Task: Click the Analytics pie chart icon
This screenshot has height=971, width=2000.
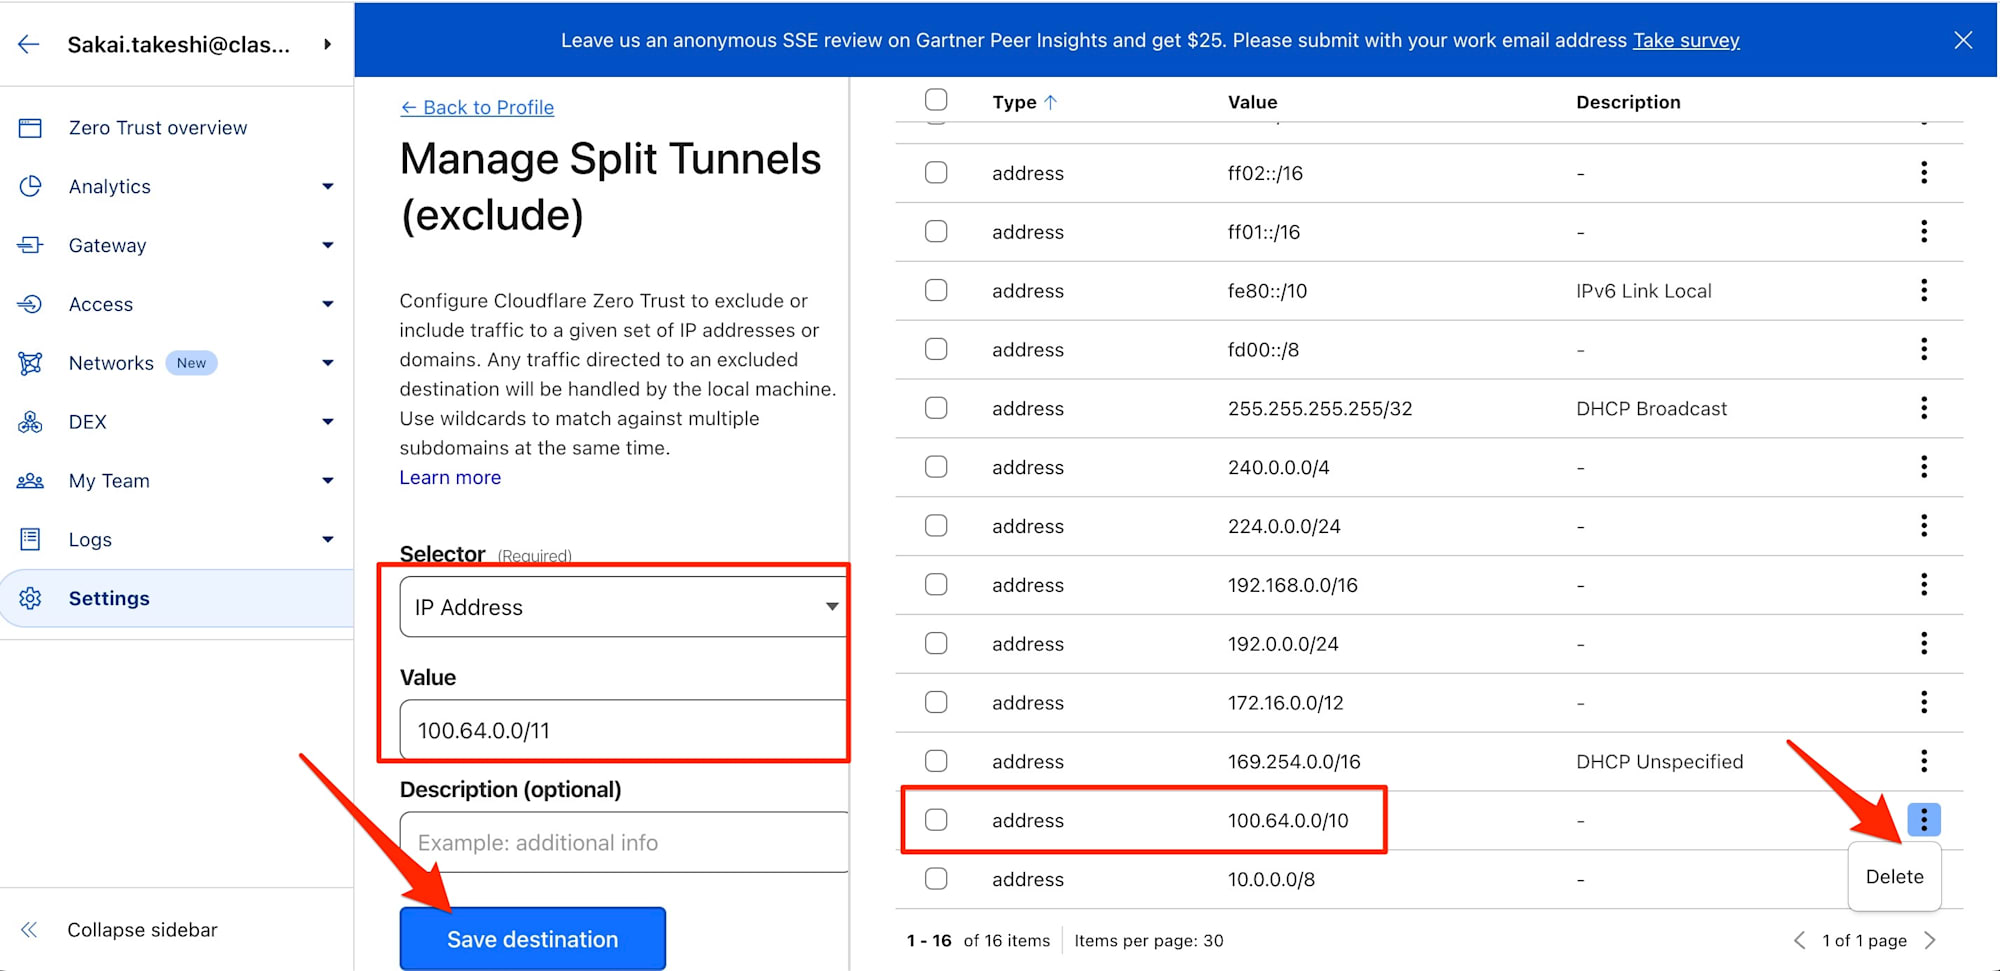Action: [x=30, y=186]
